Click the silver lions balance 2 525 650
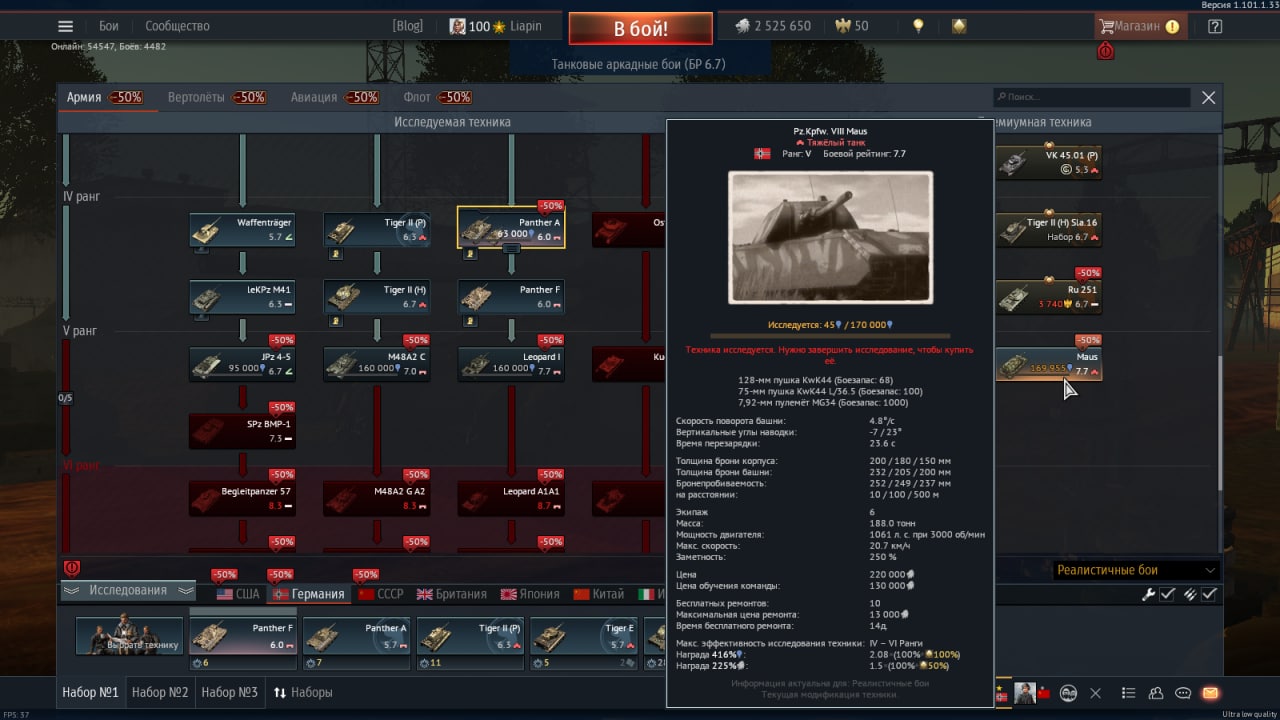 [x=773, y=26]
